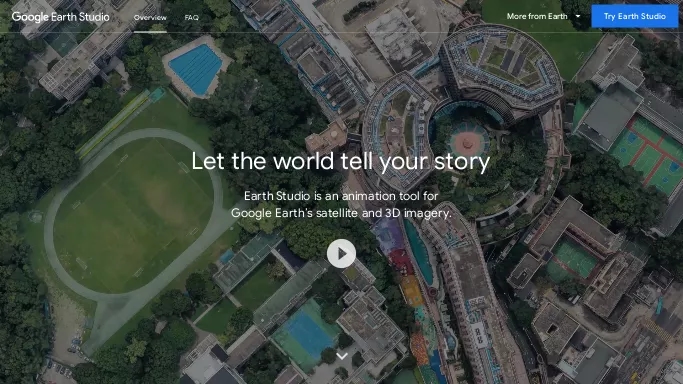
Task: Expand the More from Earth dropdown
Action: [x=543, y=17]
